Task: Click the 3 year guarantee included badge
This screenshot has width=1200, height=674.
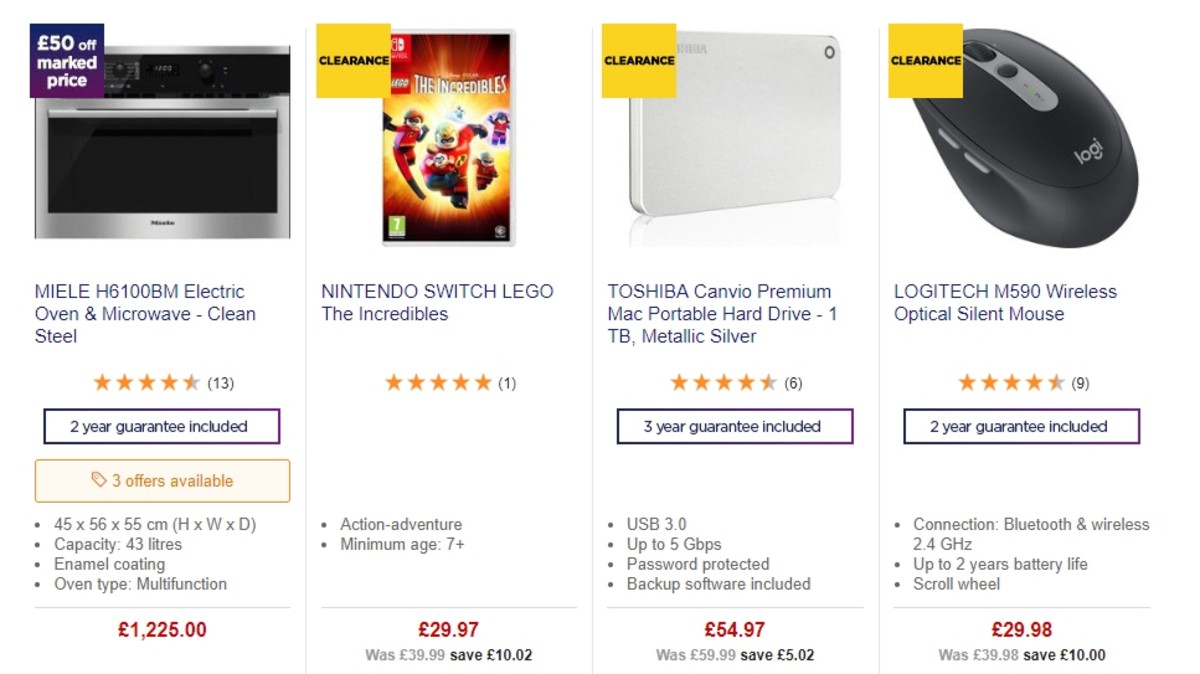Action: (x=735, y=426)
